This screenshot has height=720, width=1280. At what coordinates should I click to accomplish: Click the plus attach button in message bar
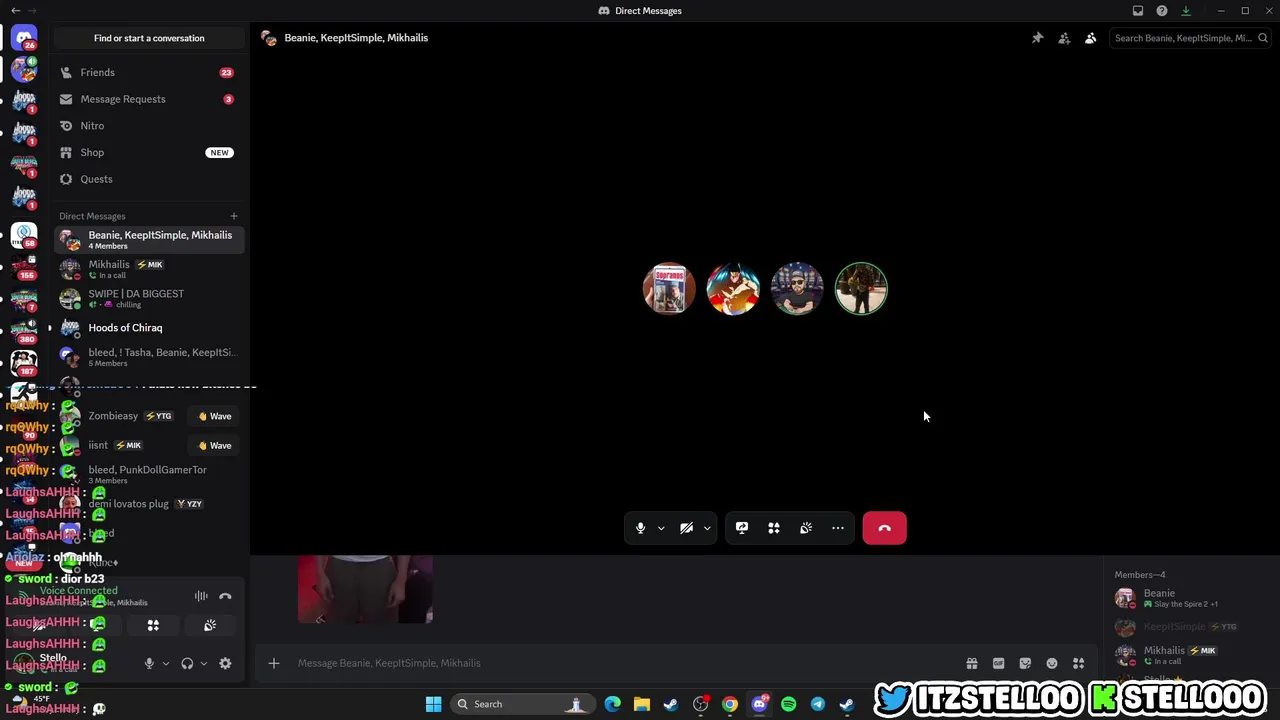[x=273, y=663]
